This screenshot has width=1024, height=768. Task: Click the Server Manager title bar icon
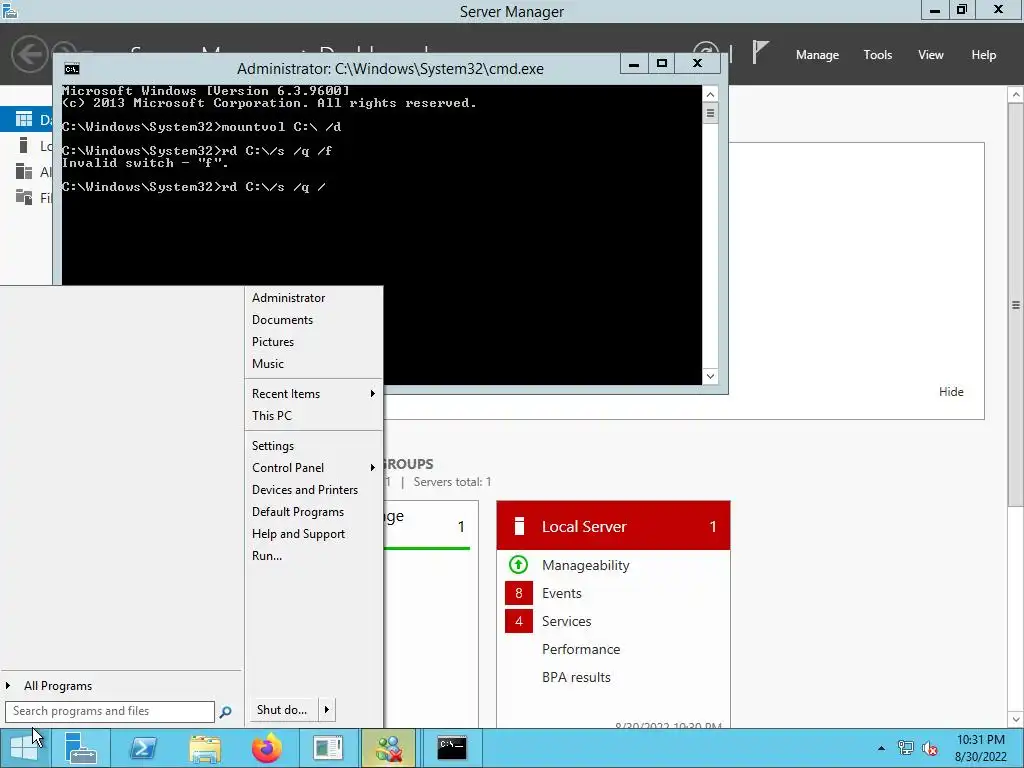pyautogui.click(x=10, y=10)
